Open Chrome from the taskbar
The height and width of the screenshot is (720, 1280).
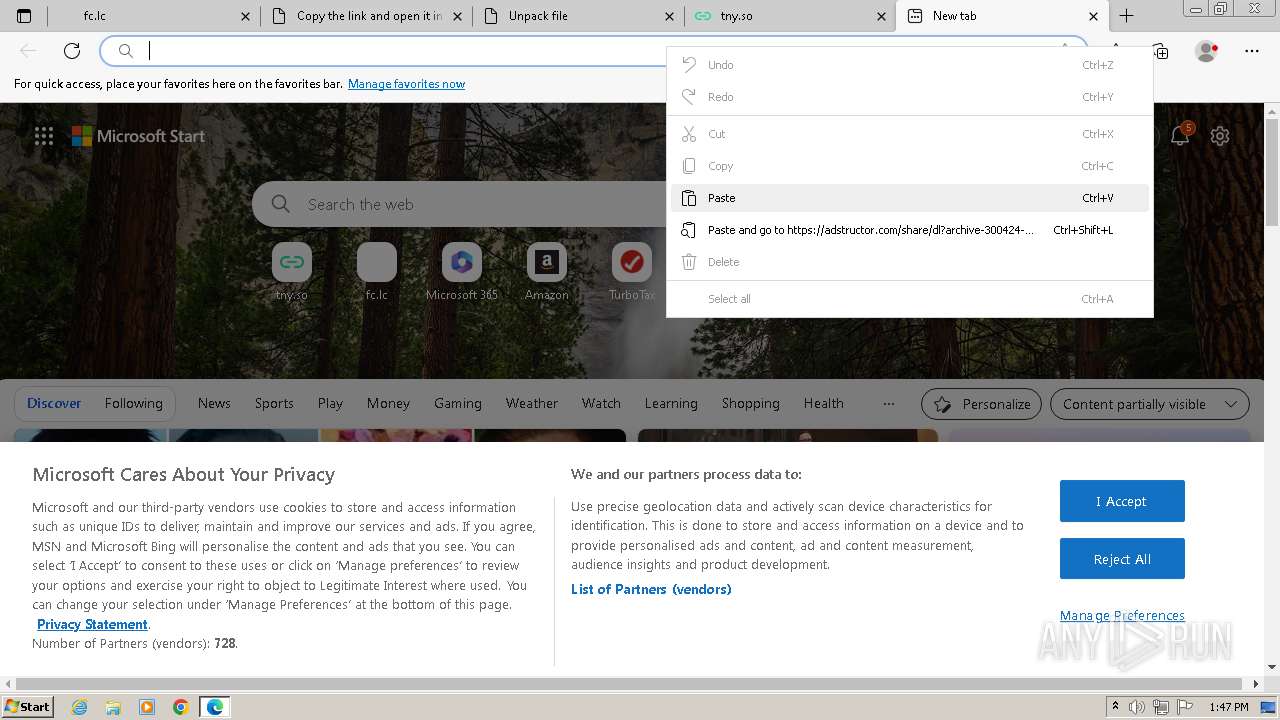(x=180, y=707)
